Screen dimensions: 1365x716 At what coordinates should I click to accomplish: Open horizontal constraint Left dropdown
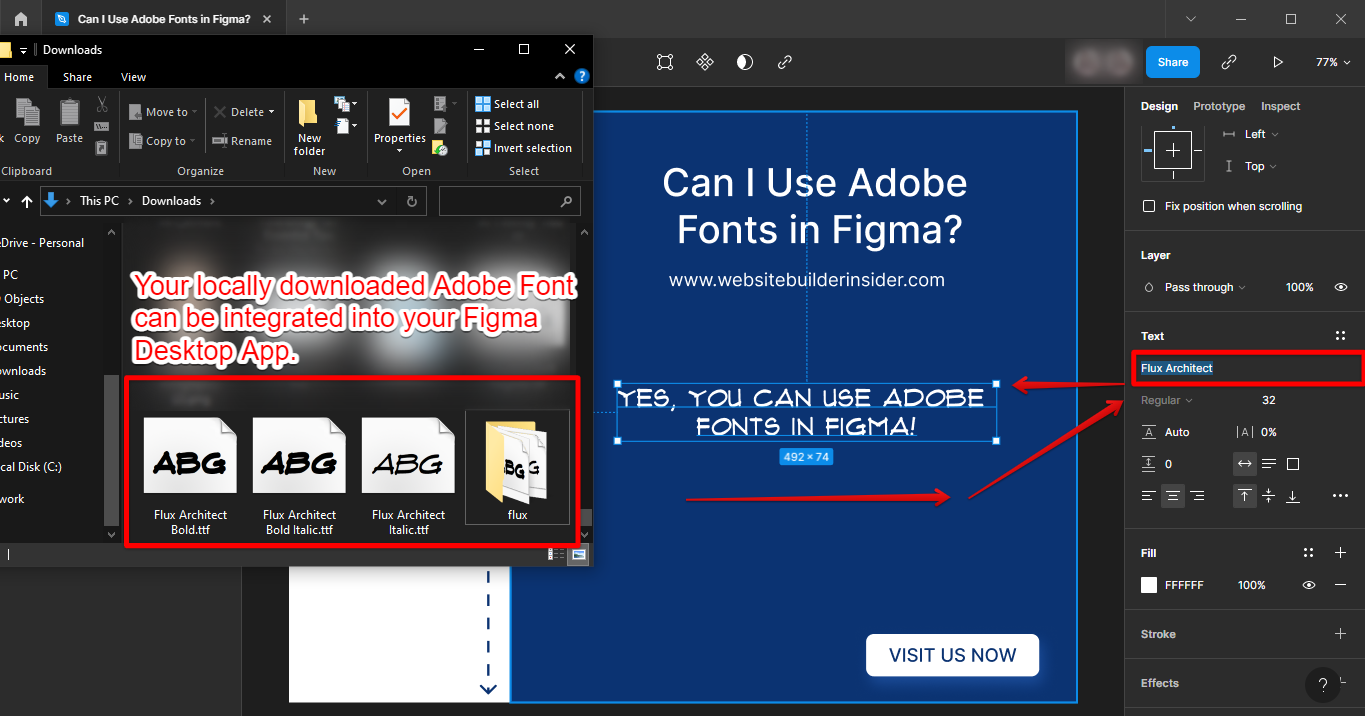click(1261, 134)
